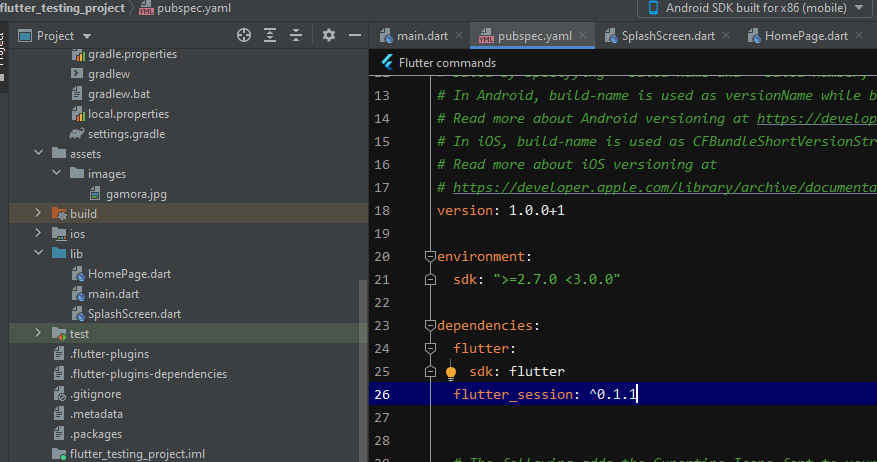
Task: Click the yellow intention lightbulb icon
Action: 451,373
